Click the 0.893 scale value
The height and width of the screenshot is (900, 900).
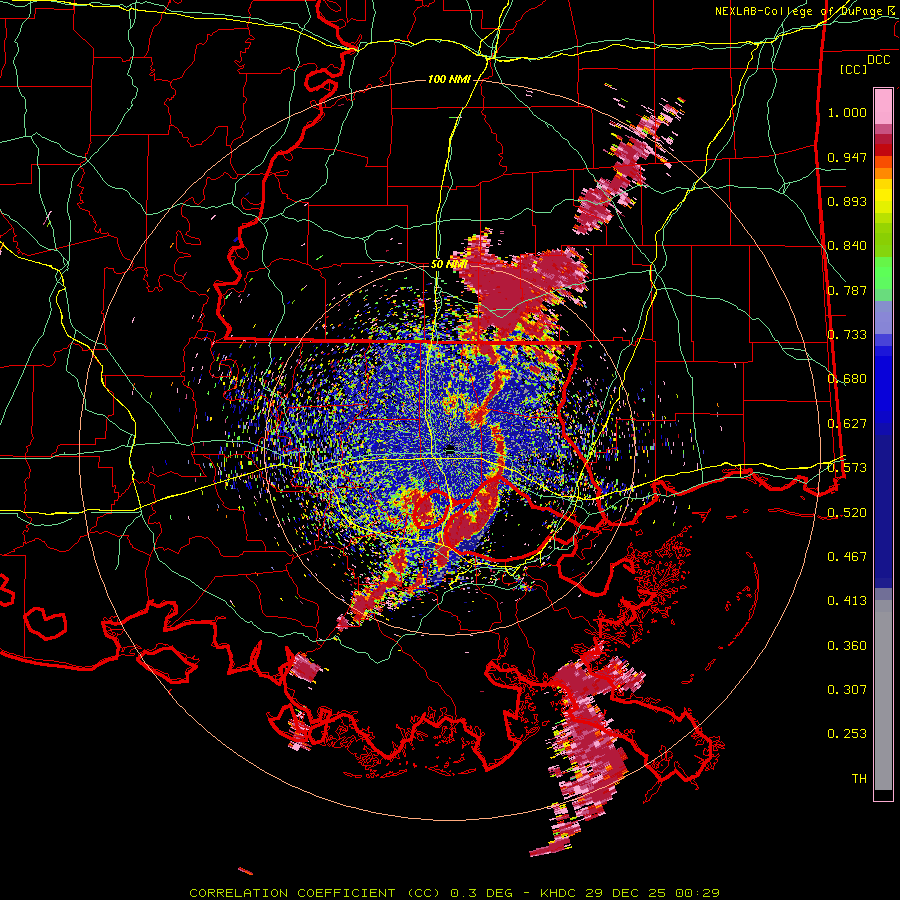coord(847,201)
